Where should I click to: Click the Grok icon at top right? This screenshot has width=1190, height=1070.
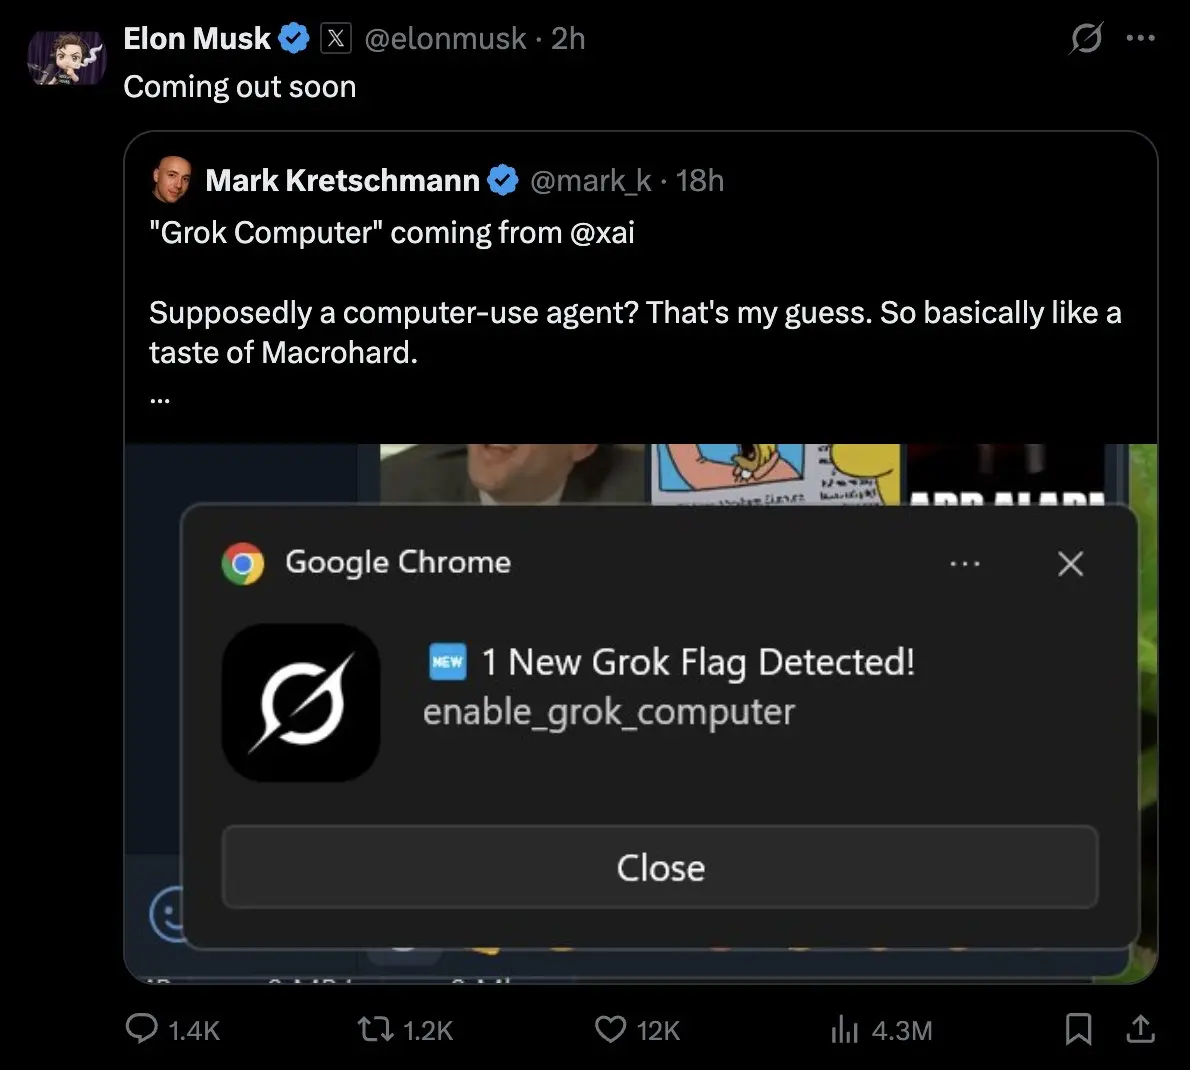pos(1086,39)
